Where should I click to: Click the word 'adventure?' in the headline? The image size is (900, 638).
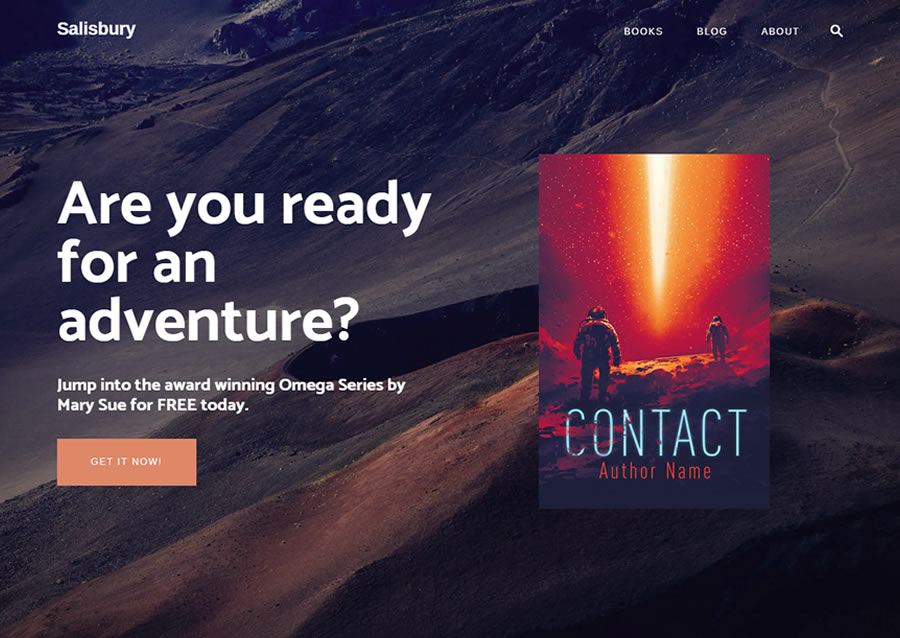tap(208, 320)
